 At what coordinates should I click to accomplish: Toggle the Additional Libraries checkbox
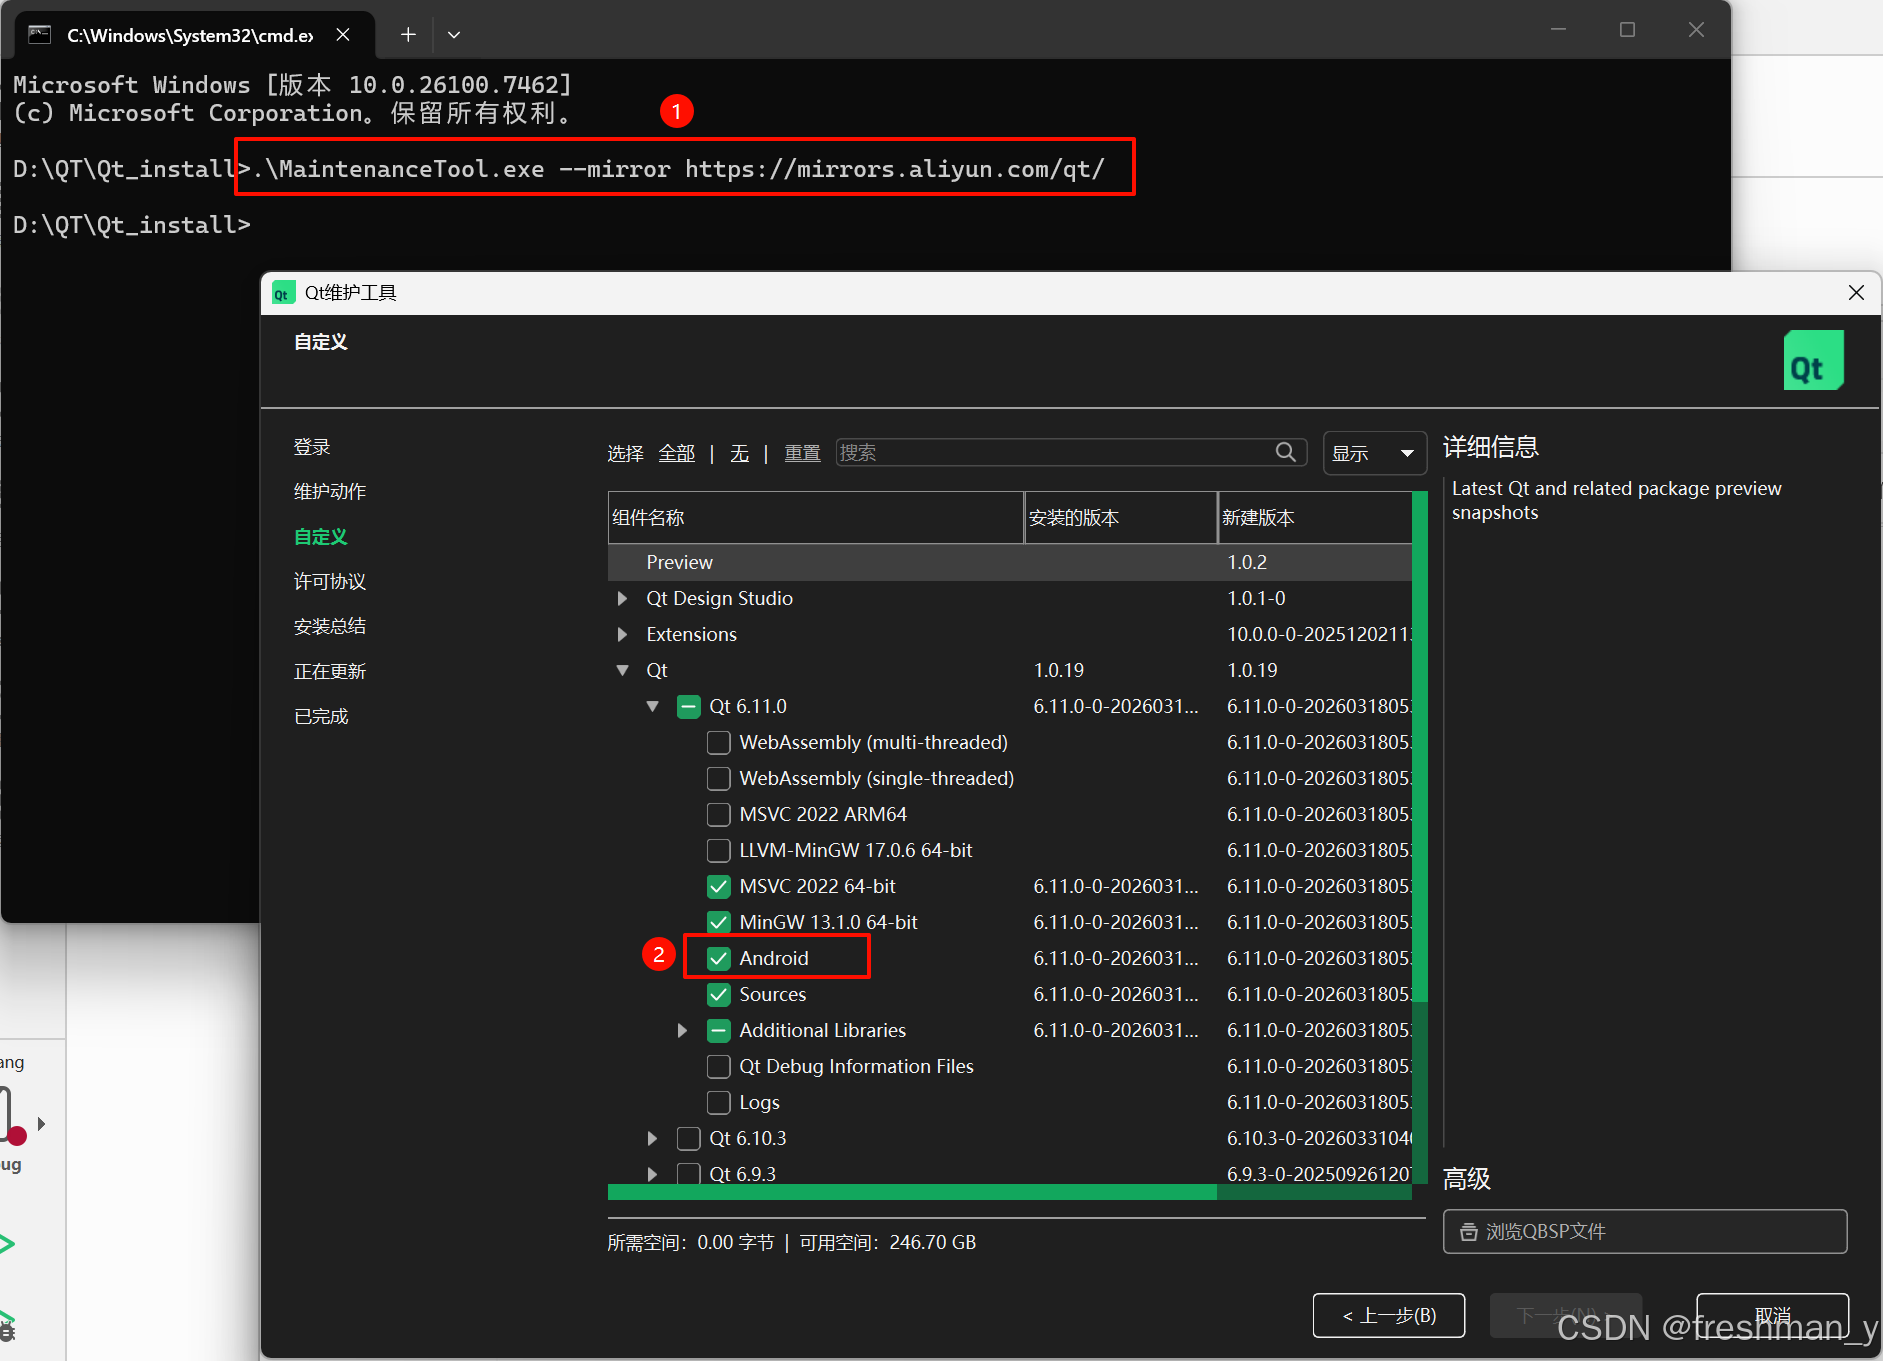click(x=719, y=1030)
